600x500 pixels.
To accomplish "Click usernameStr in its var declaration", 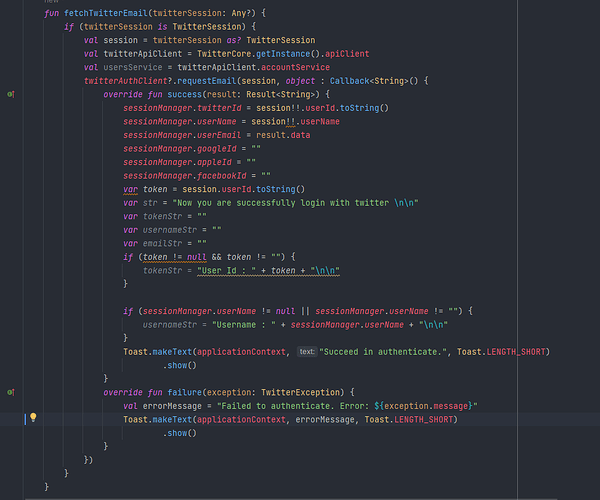I will click(x=170, y=230).
